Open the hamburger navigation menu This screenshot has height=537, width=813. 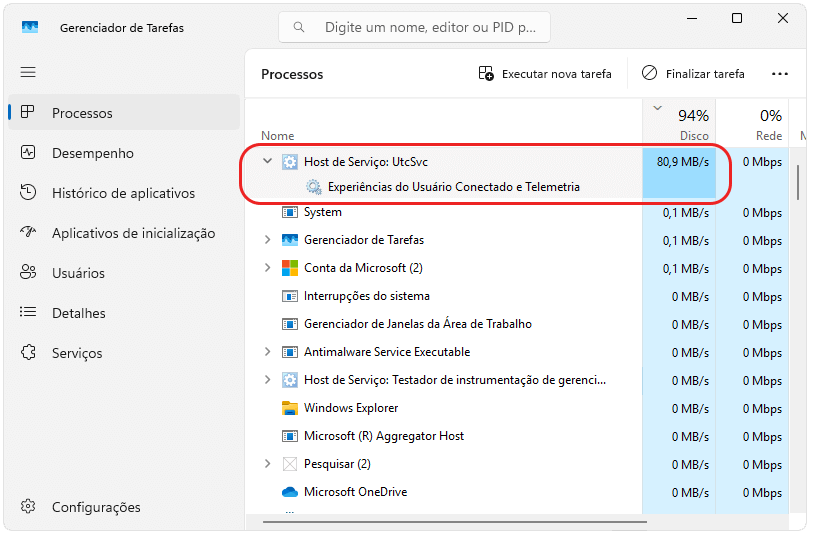28,72
